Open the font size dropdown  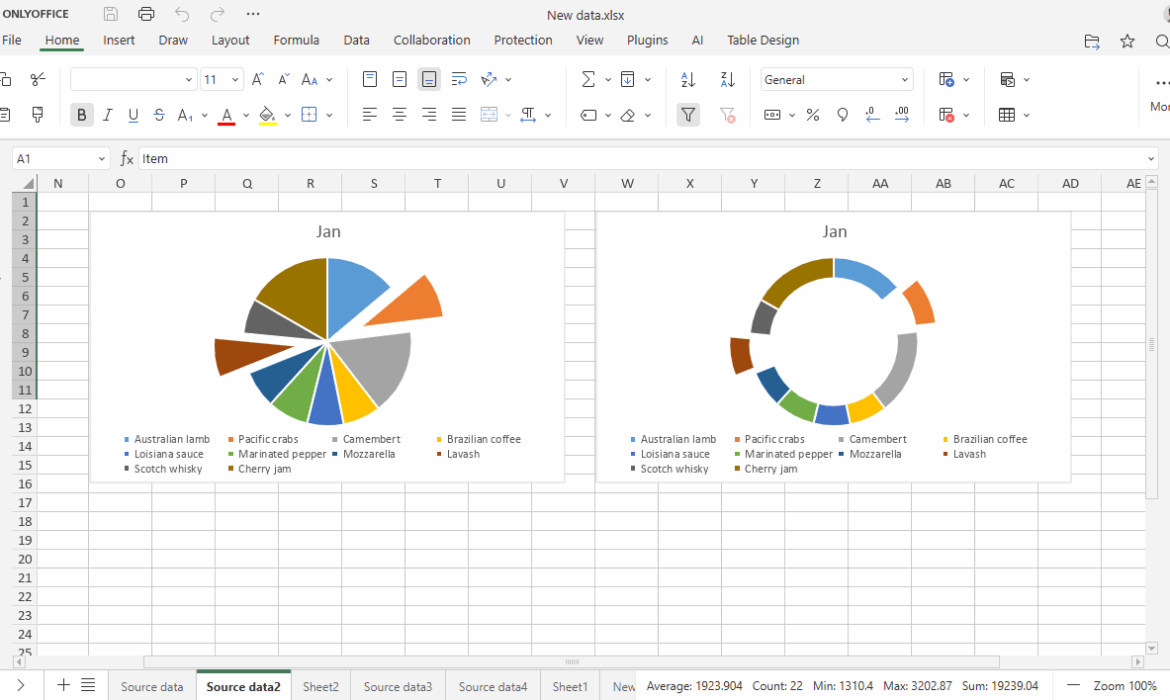click(235, 80)
